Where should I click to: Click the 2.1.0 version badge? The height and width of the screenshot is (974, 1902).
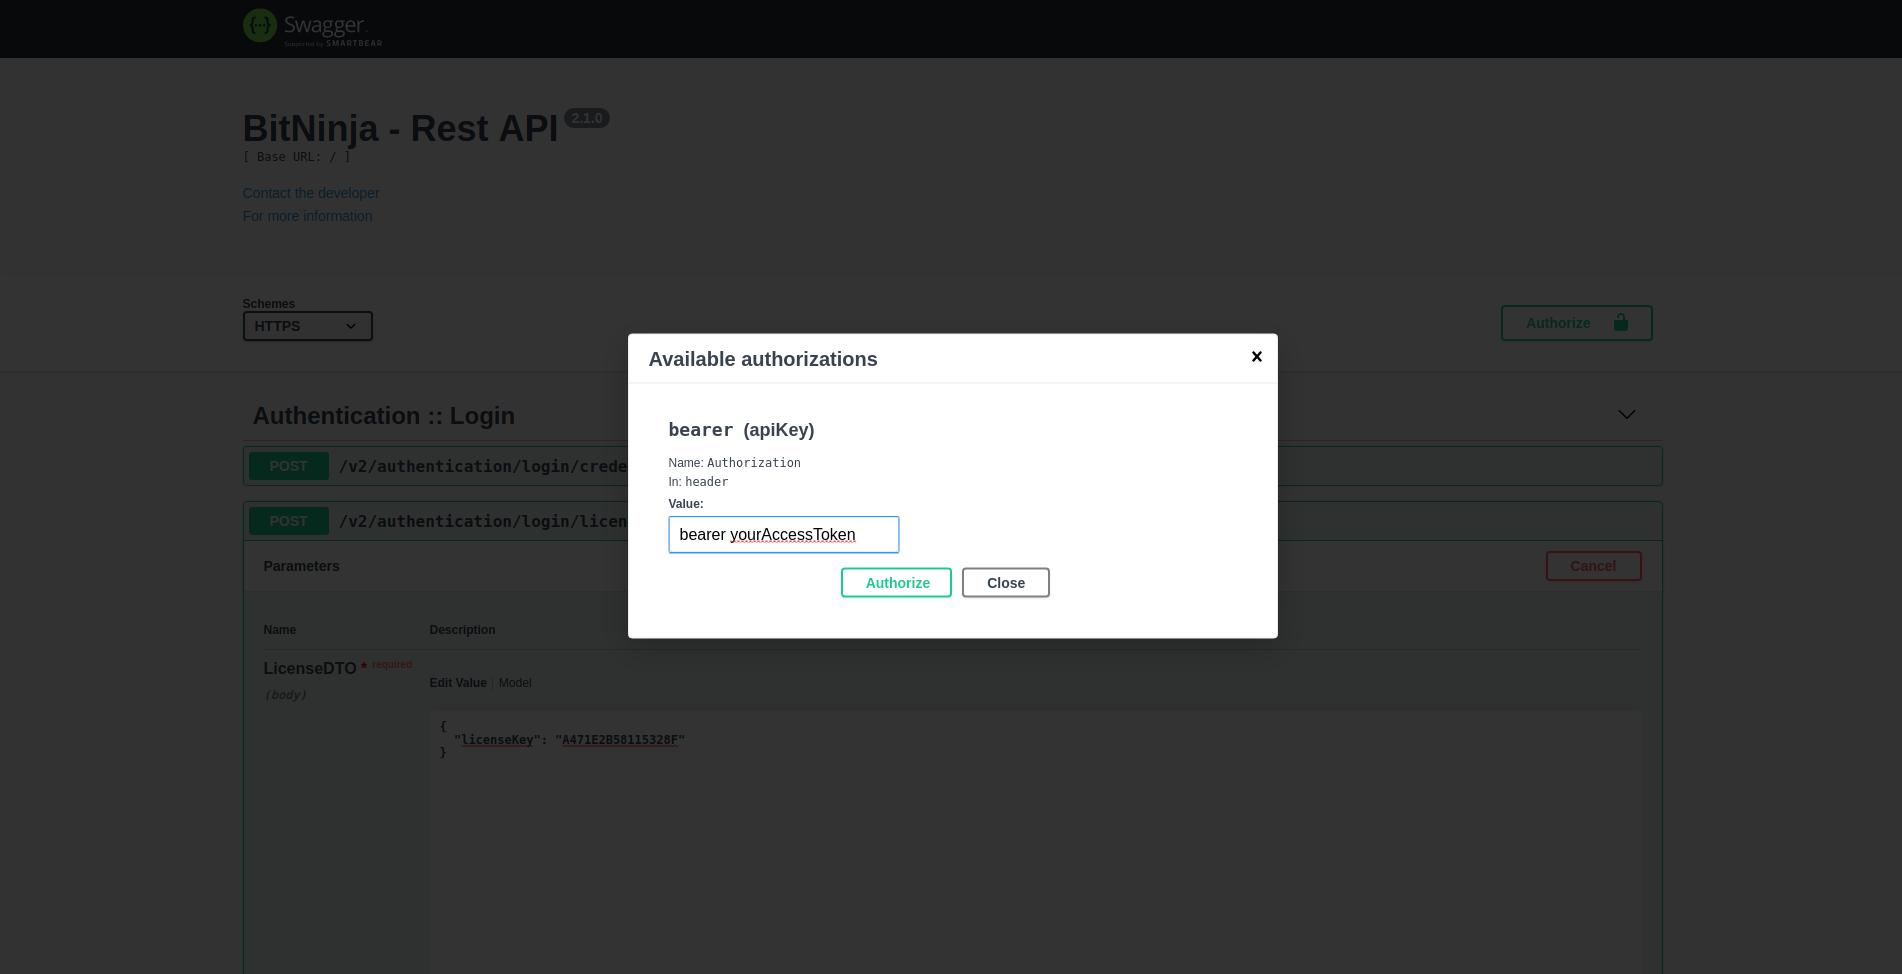pos(587,118)
